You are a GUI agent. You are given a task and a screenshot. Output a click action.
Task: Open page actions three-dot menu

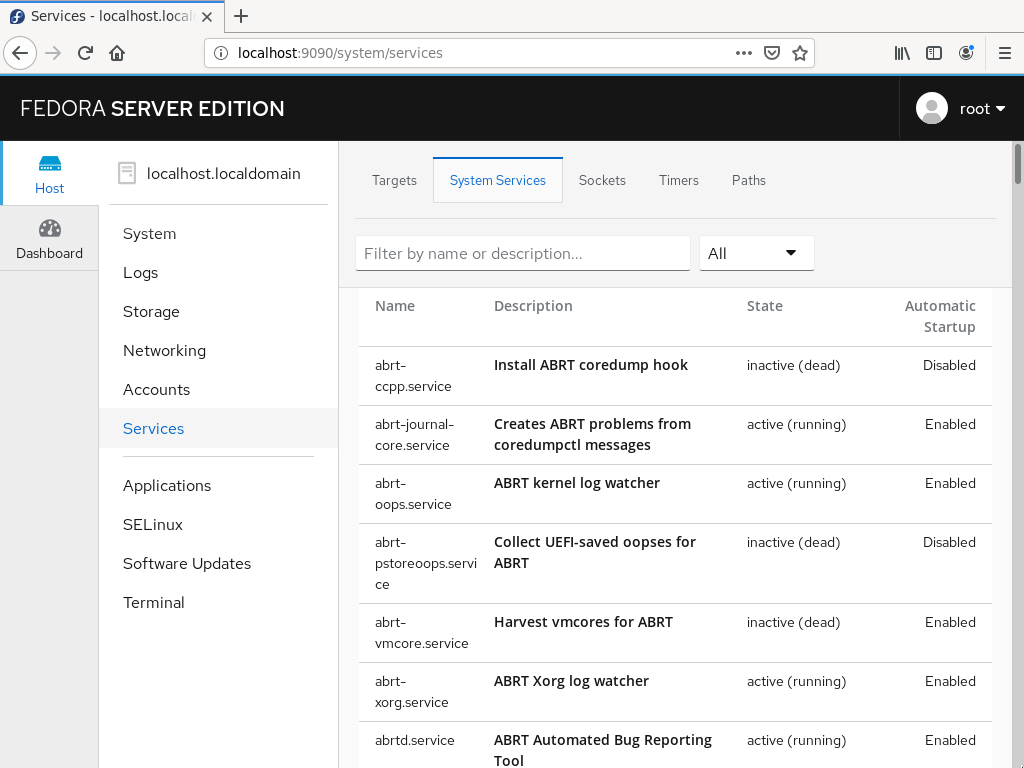click(x=744, y=53)
